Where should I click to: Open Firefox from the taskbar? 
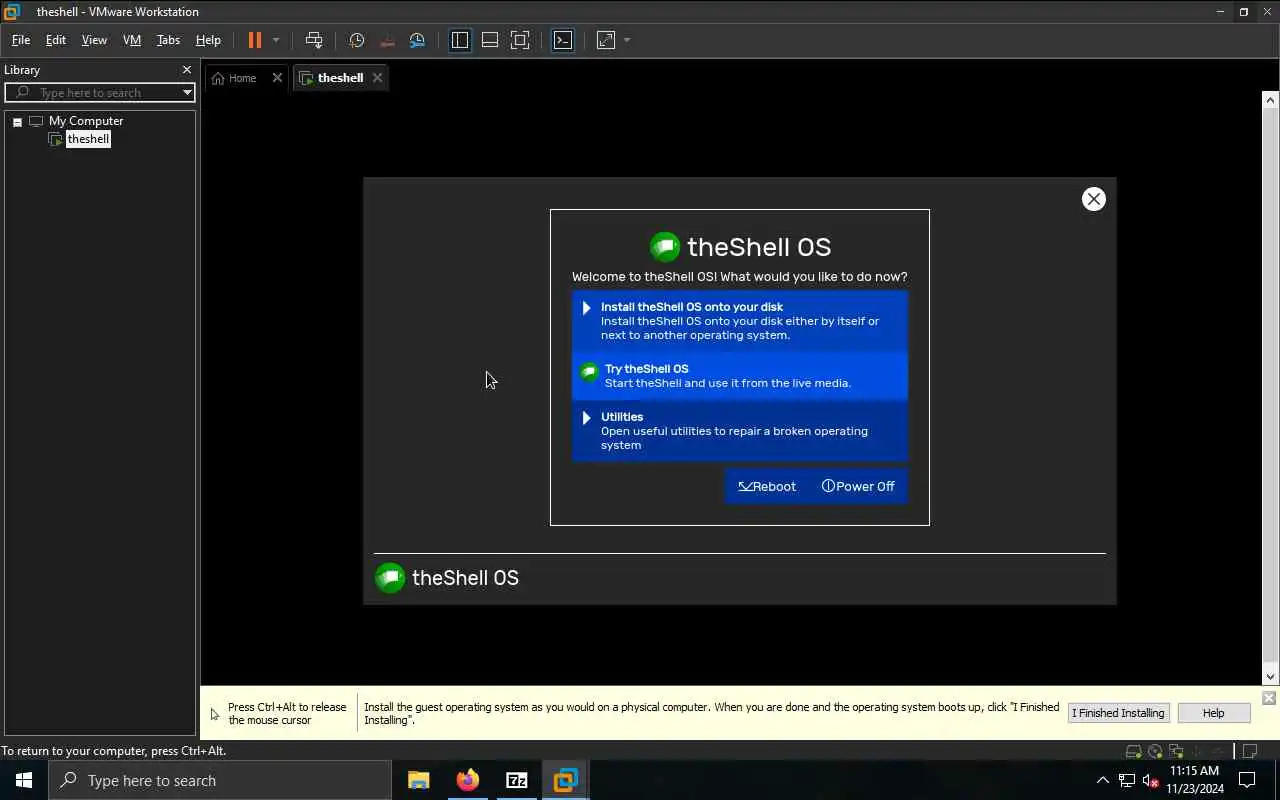click(467, 780)
